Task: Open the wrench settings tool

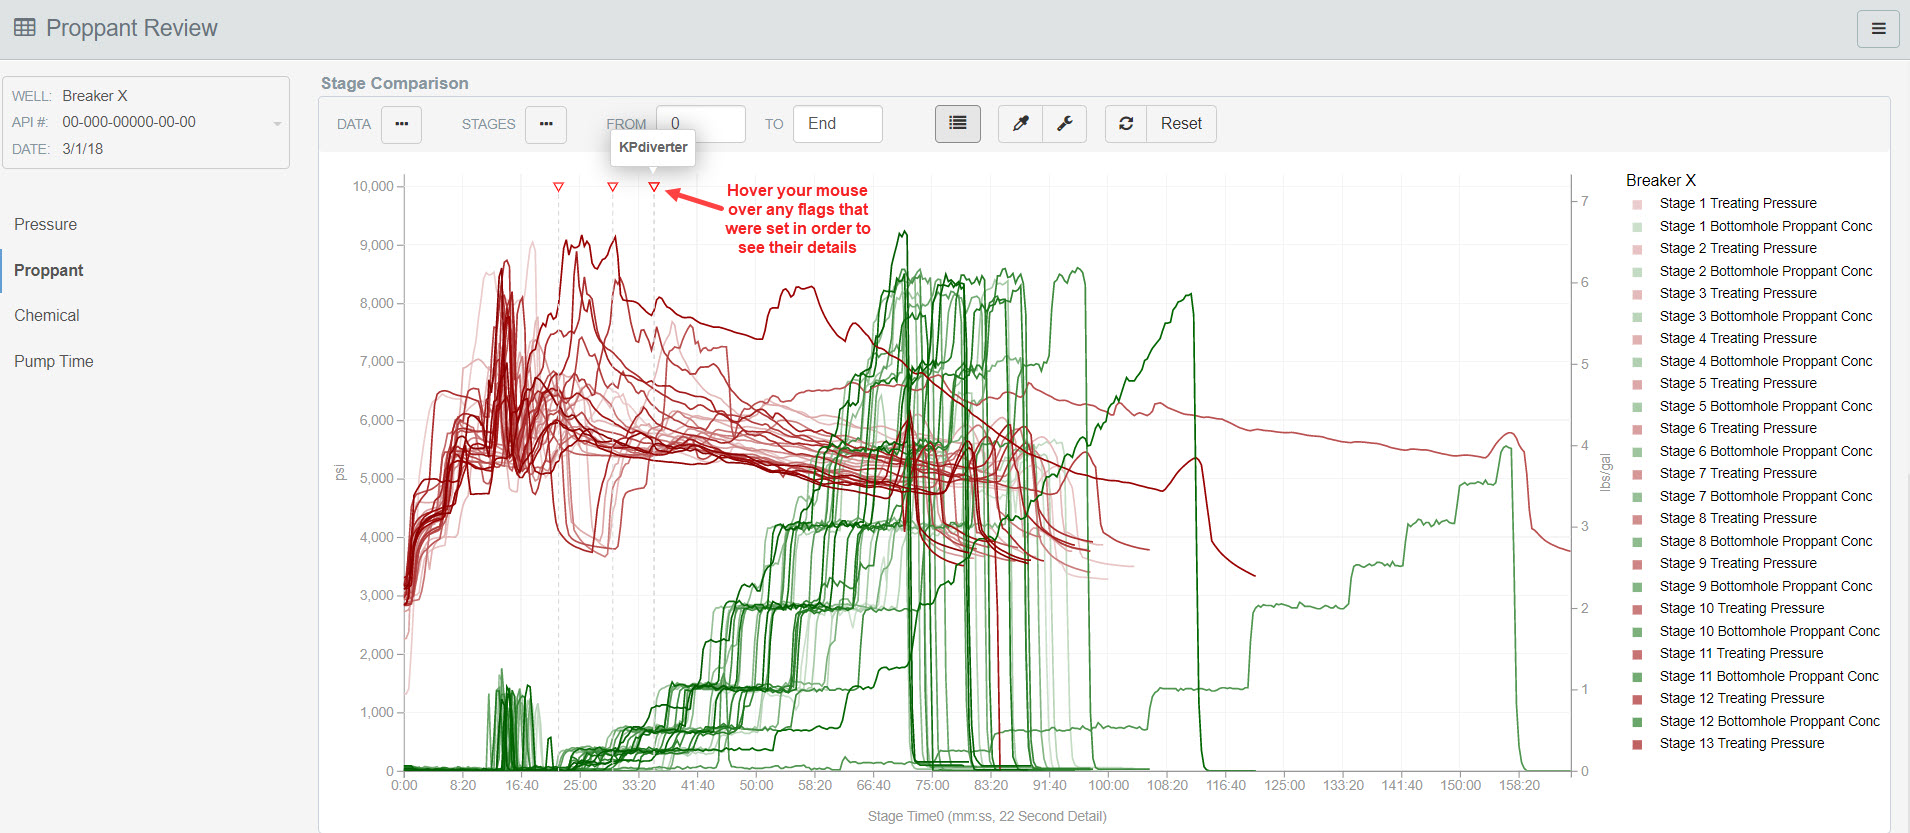Action: [1064, 124]
